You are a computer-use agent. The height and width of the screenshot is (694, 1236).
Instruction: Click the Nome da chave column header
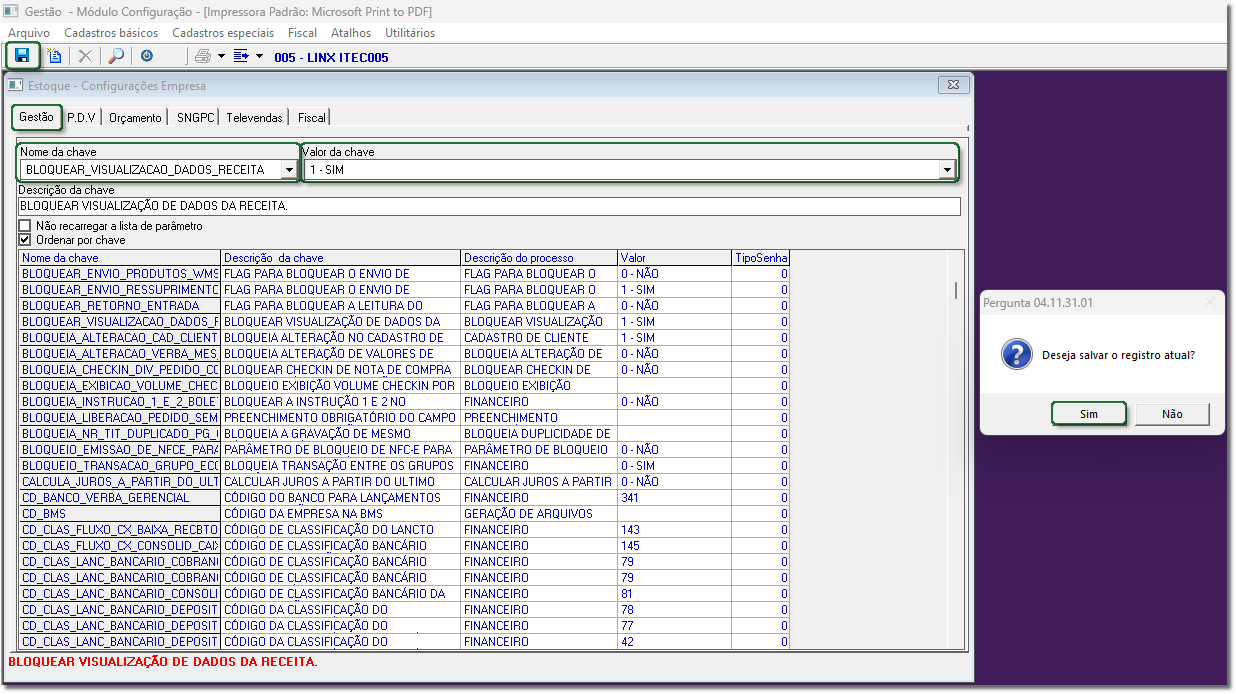[x=120, y=258]
